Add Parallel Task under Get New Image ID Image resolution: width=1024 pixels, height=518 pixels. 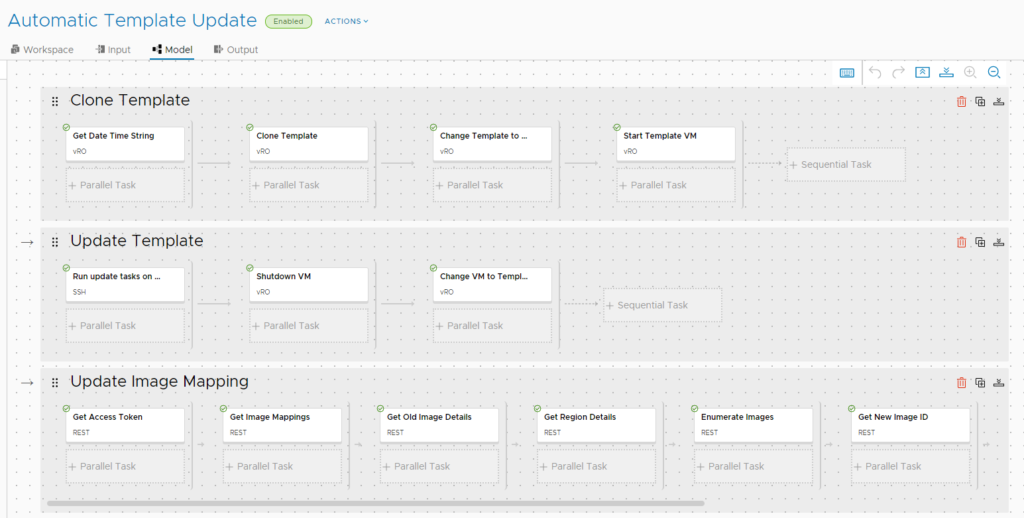point(910,466)
